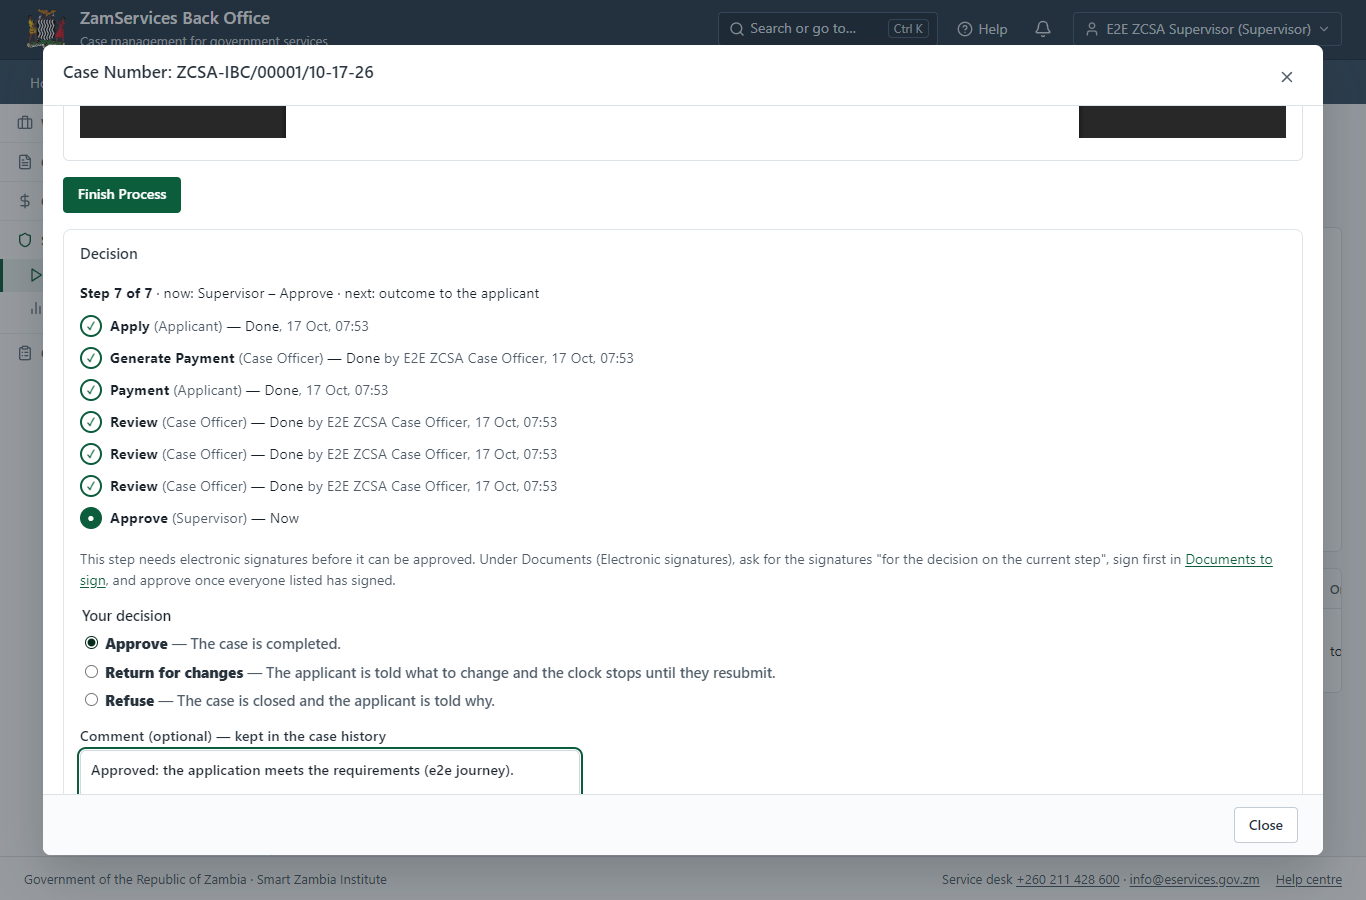
Task: Click the Search or go to field
Action: point(827,29)
